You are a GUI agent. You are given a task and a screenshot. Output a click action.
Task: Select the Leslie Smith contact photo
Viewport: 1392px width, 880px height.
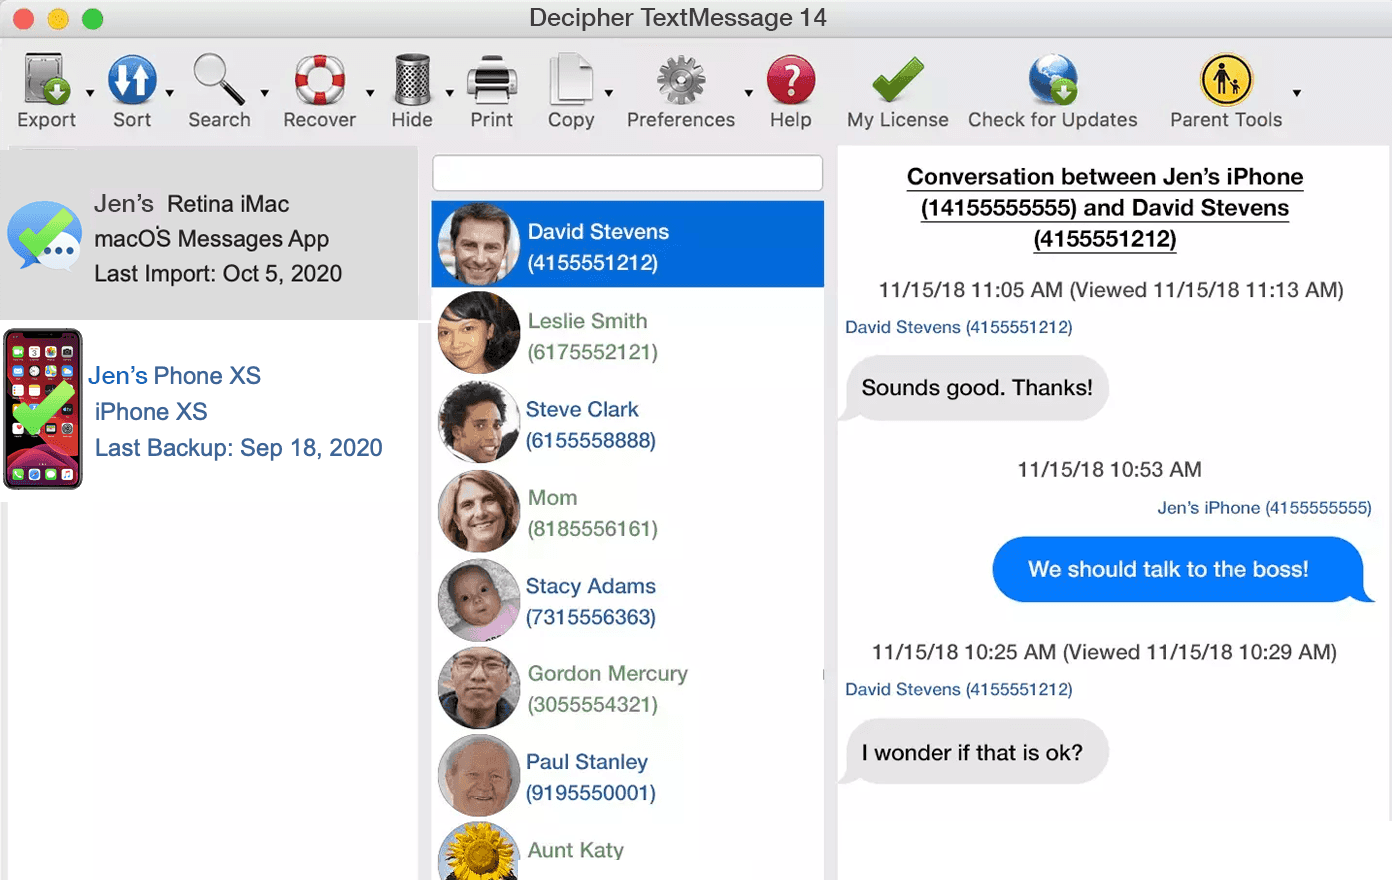[x=479, y=333]
